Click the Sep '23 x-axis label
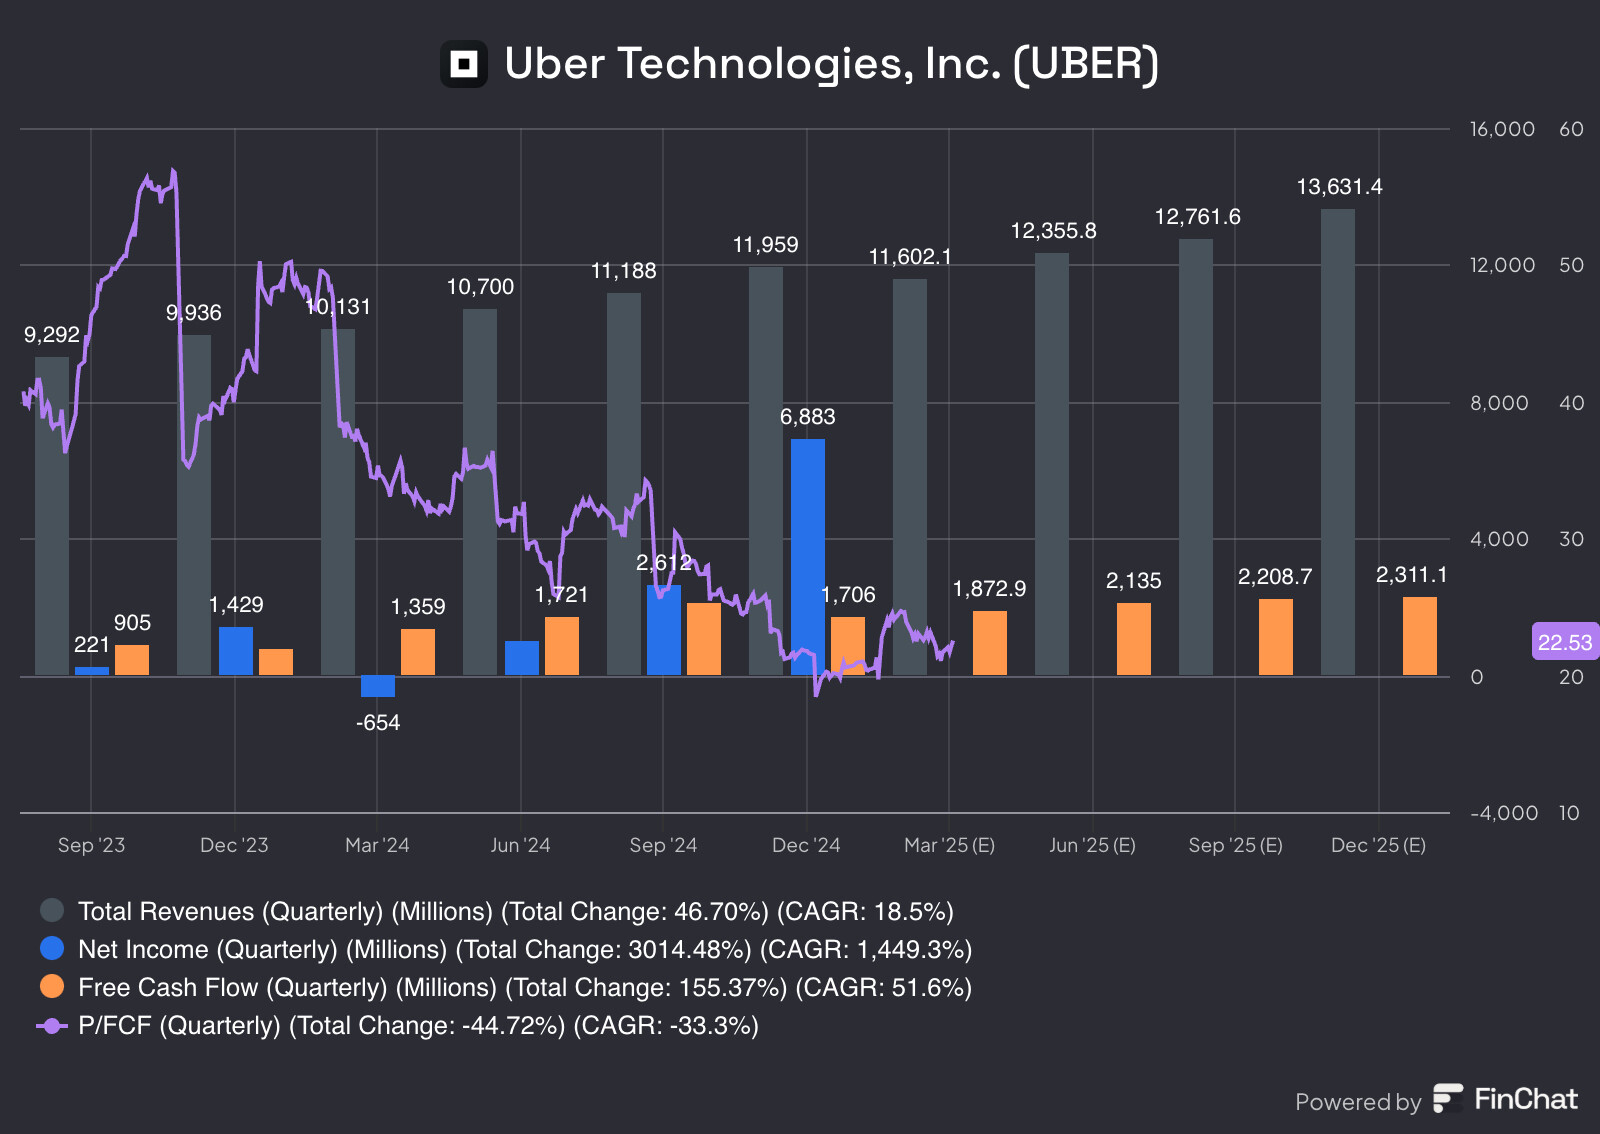 pos(91,845)
